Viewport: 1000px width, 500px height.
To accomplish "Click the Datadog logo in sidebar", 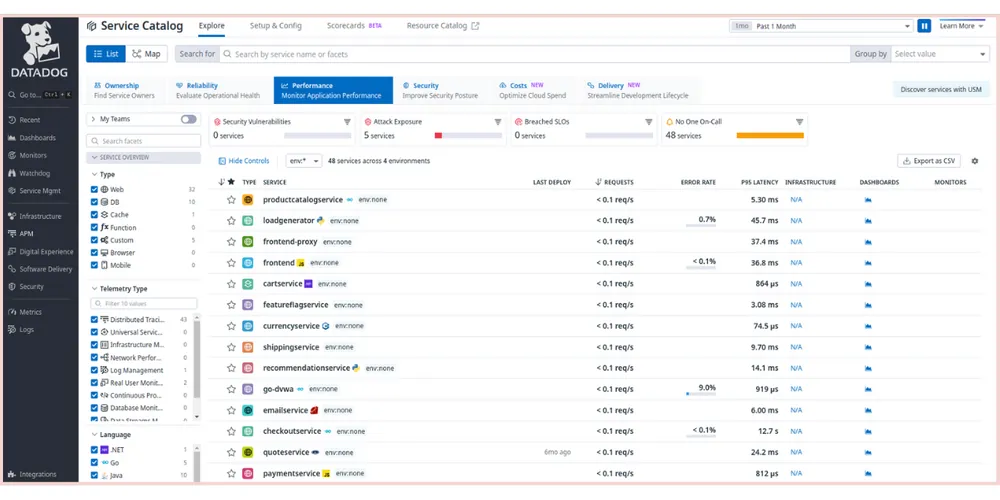I will 41,51.
